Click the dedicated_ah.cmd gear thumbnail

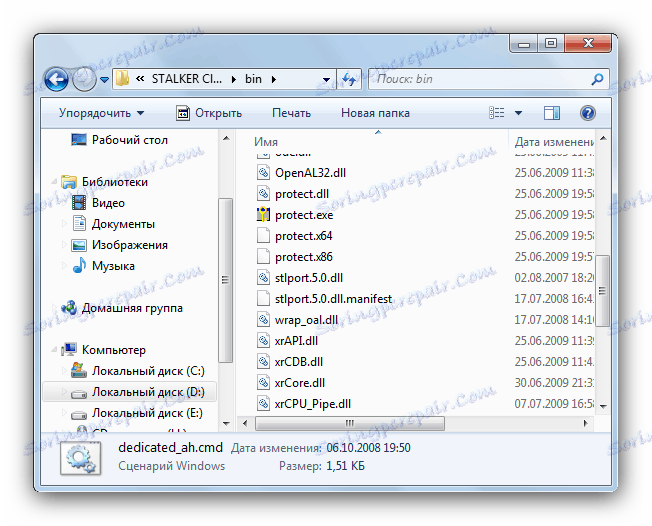tap(81, 457)
